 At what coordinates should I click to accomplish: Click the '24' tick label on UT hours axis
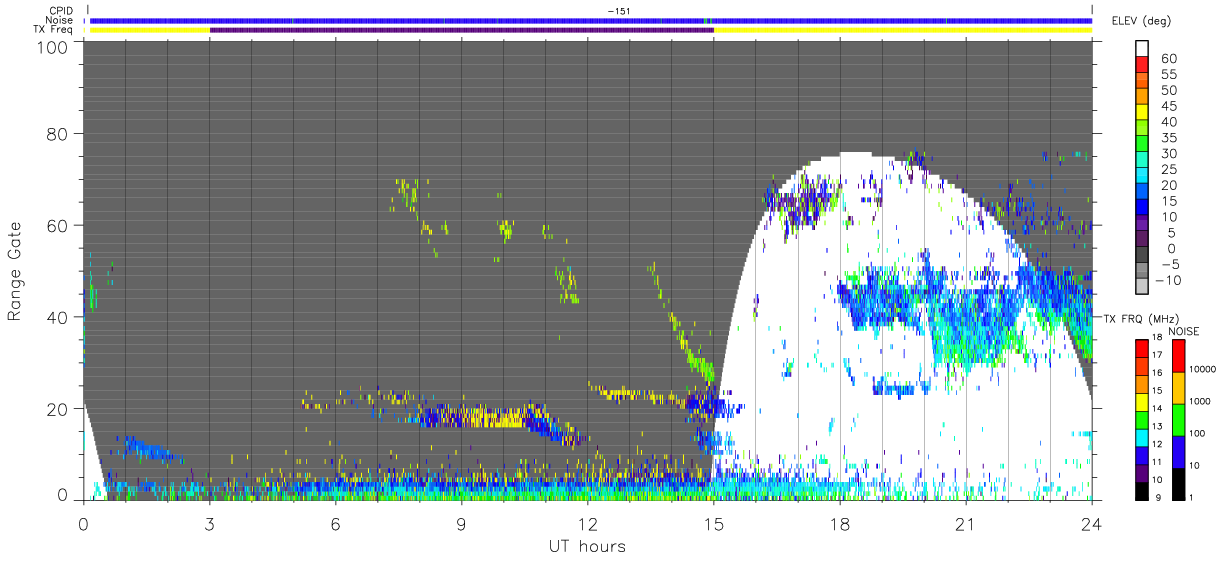click(x=1091, y=524)
